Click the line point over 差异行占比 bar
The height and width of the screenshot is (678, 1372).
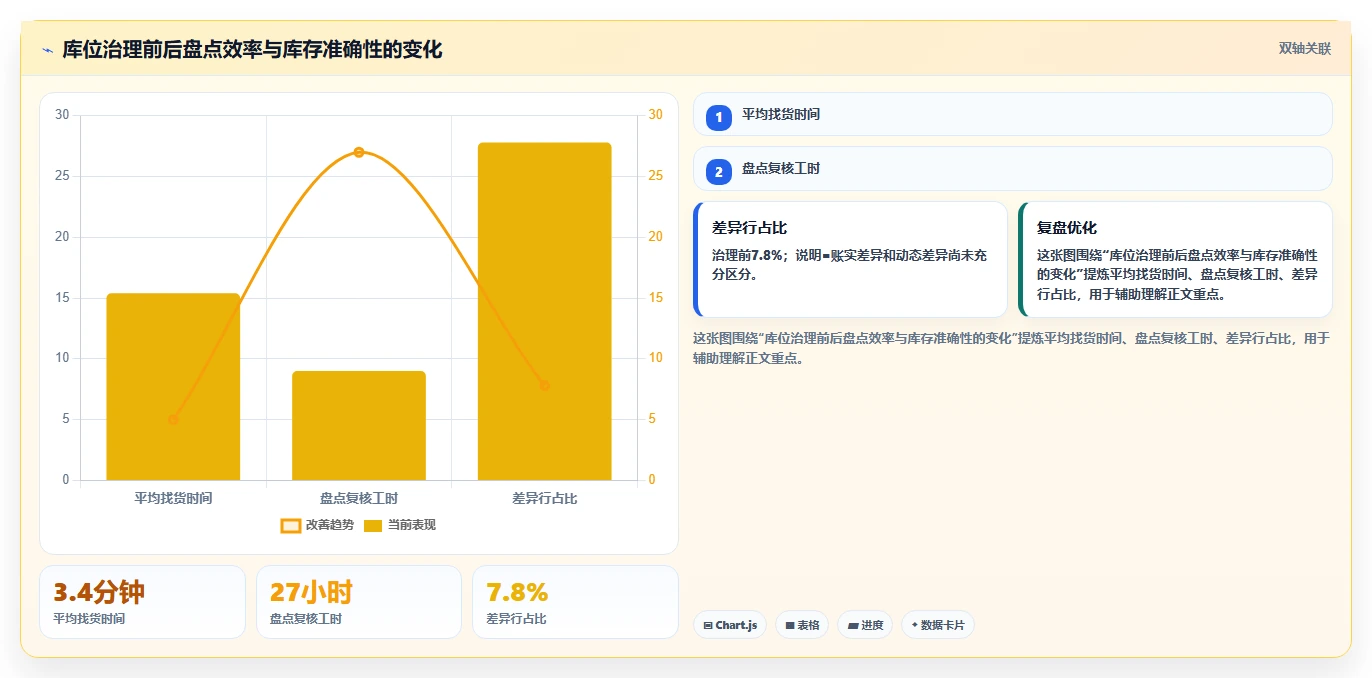(545, 386)
